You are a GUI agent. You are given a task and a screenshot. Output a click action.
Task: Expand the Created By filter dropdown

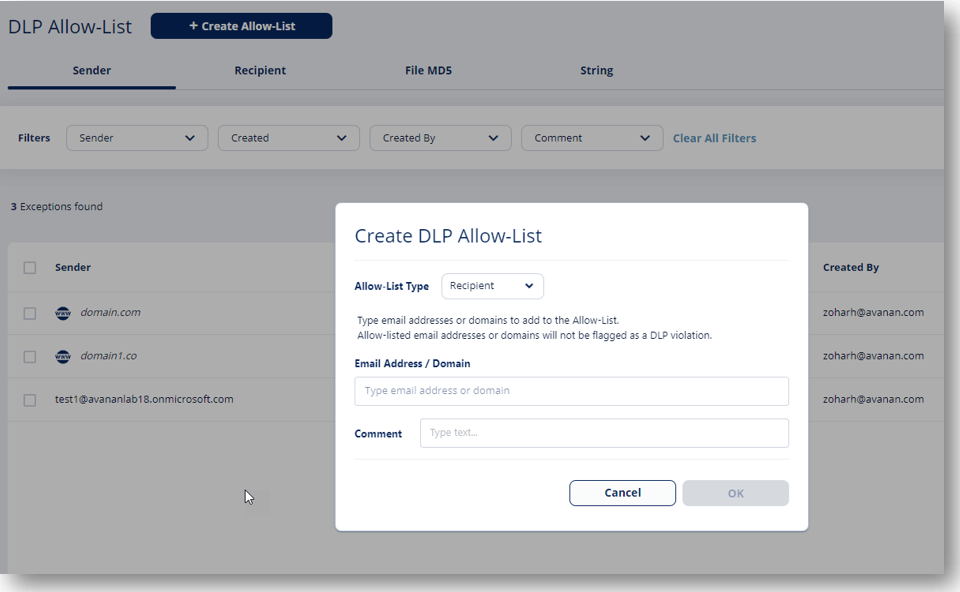pos(440,137)
